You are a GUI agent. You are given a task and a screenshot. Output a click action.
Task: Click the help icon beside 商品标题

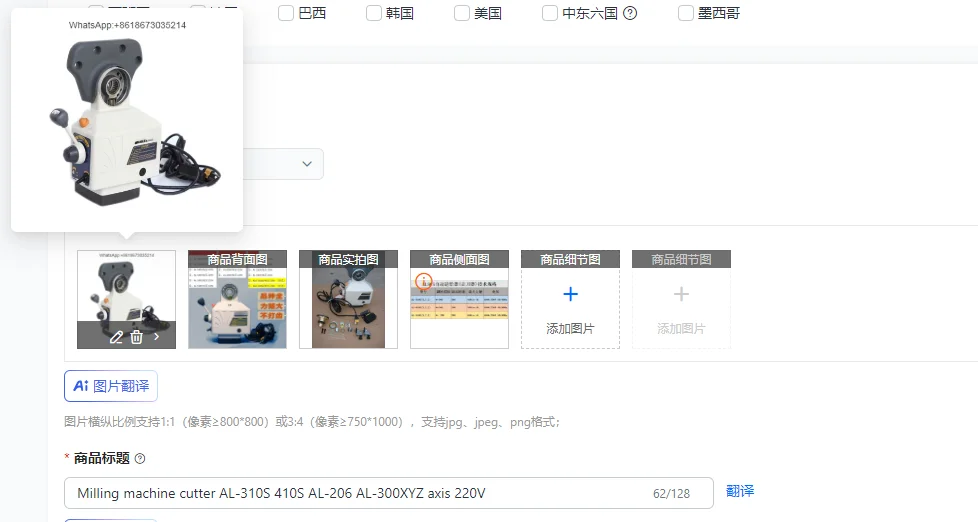[140, 458]
